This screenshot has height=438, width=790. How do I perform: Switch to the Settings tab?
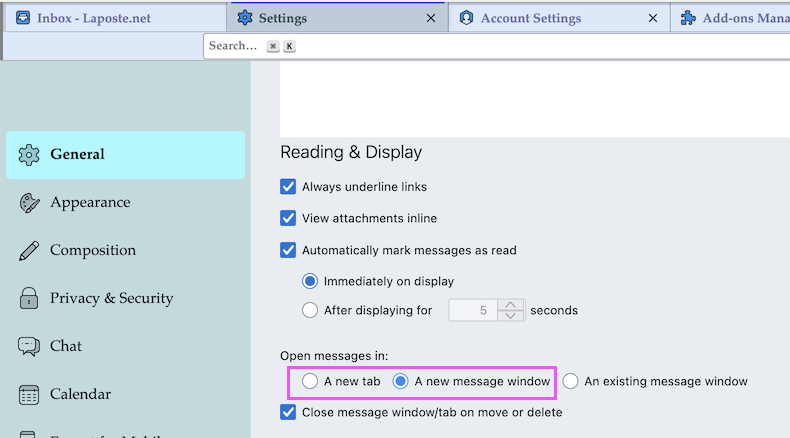(x=338, y=18)
